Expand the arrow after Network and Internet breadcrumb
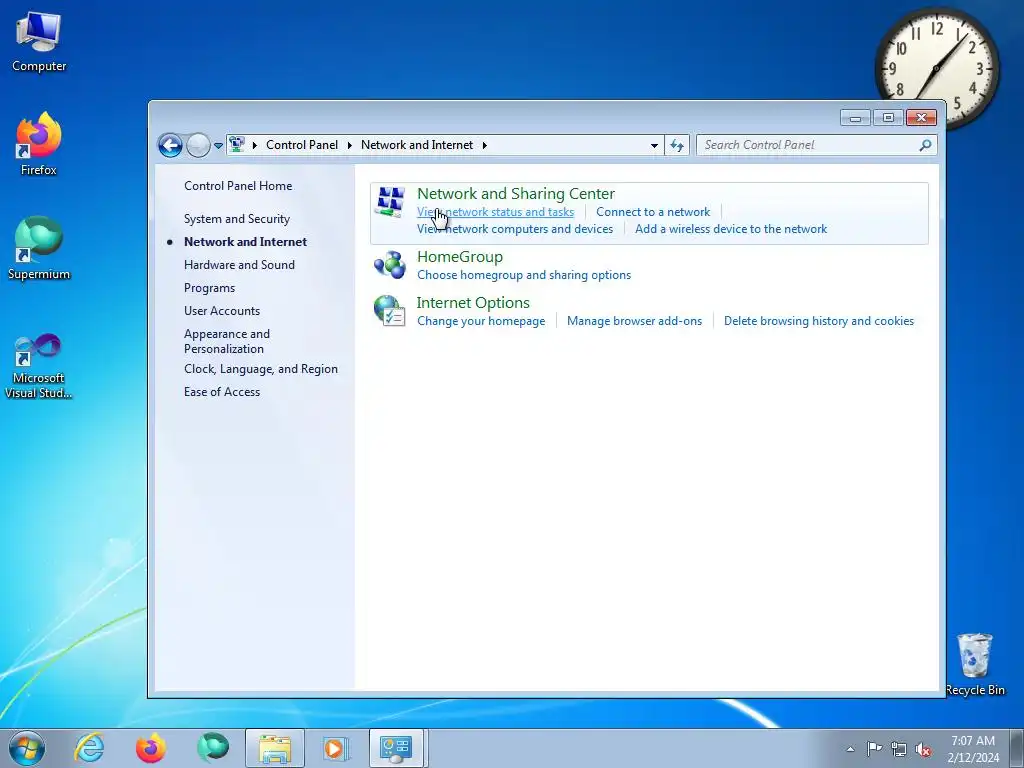Screen dimensions: 1024x768 [485, 145]
